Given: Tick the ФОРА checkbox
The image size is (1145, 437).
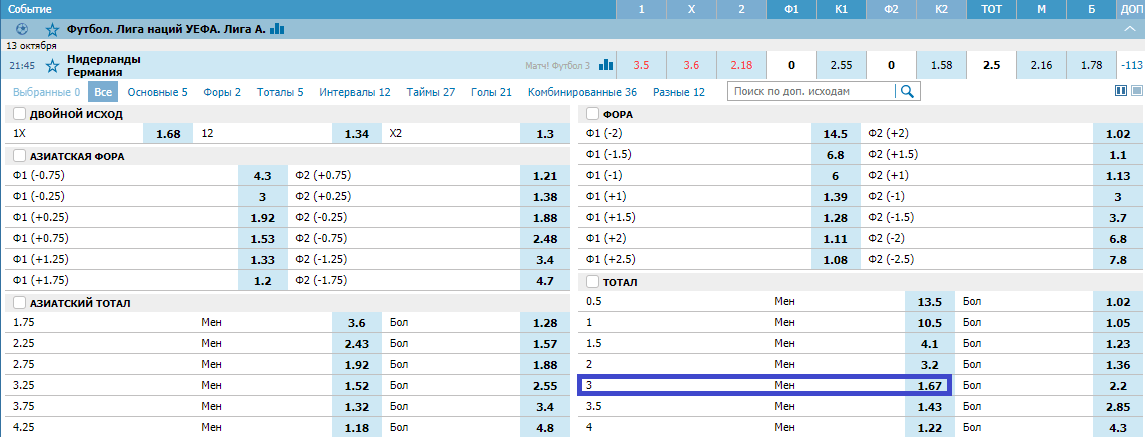Looking at the screenshot, I should click(591, 114).
